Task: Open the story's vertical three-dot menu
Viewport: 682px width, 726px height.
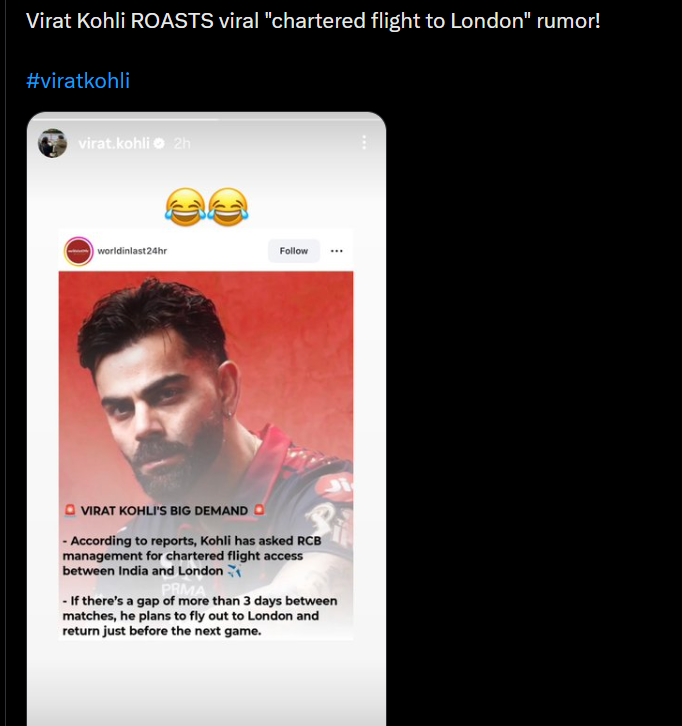Action: coord(363,143)
